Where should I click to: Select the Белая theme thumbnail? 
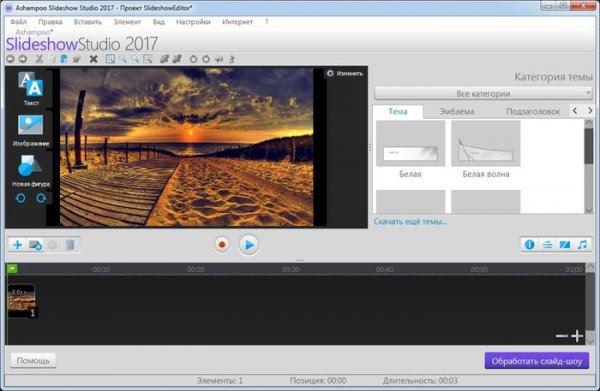(411, 143)
